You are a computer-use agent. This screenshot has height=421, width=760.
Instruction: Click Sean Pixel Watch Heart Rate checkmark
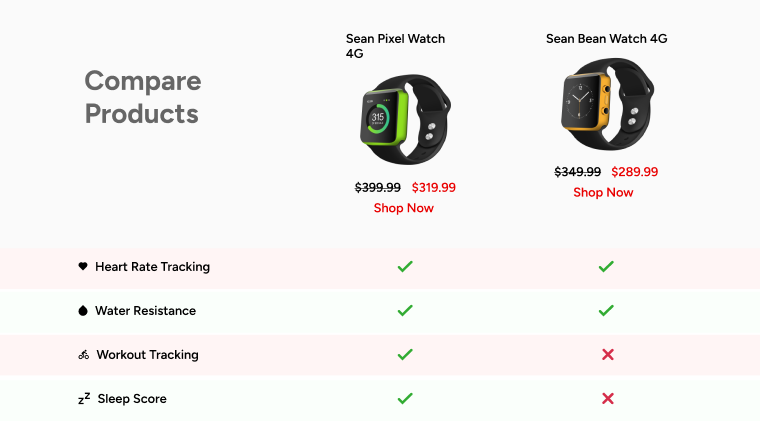(405, 267)
